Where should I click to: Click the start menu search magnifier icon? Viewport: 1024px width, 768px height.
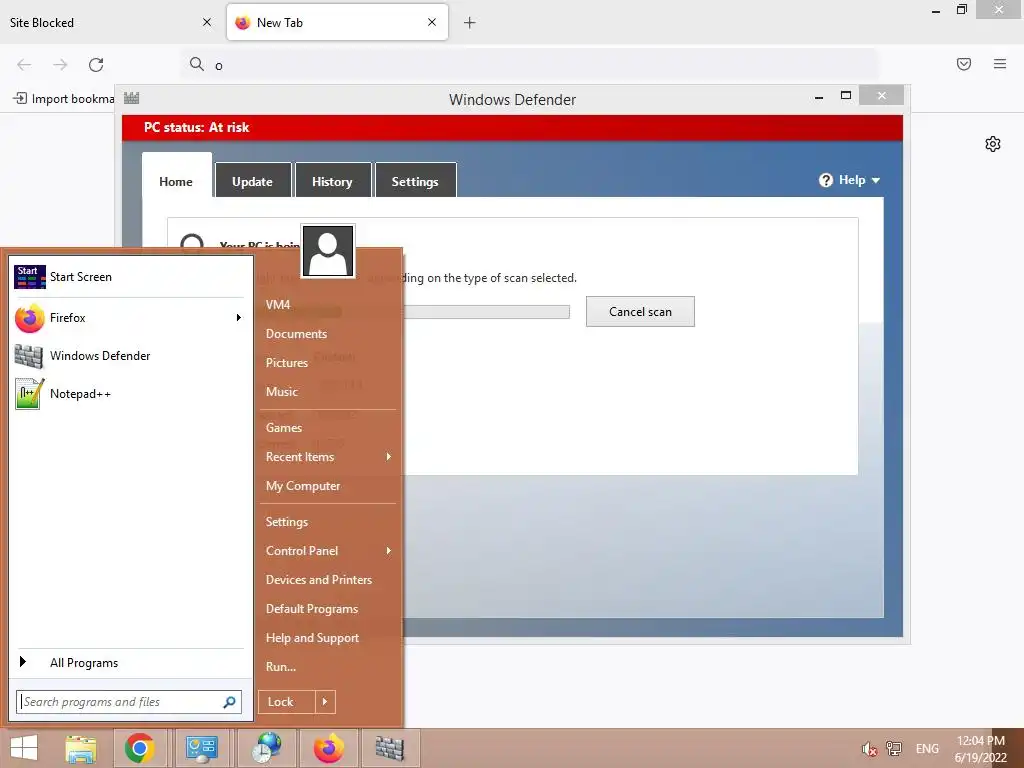(x=229, y=702)
